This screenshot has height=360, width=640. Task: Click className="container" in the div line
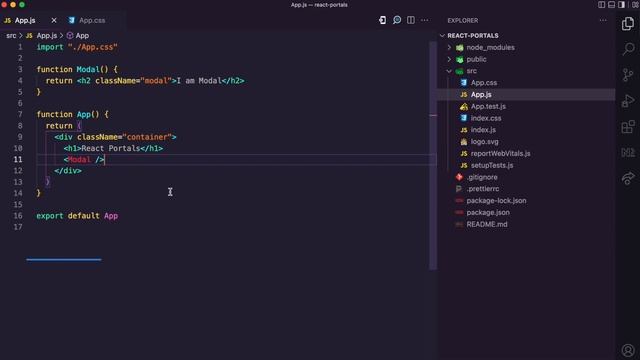(124, 137)
